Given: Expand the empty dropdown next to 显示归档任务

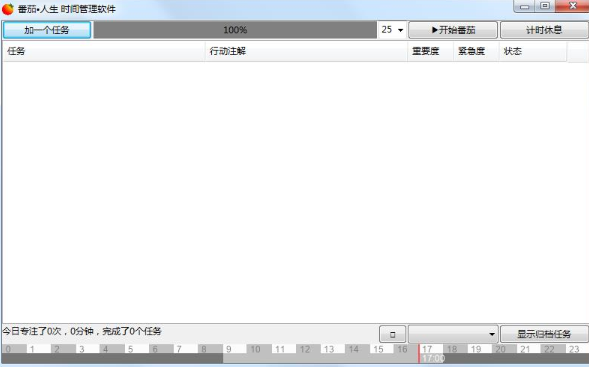Looking at the screenshot, I should point(453,334).
